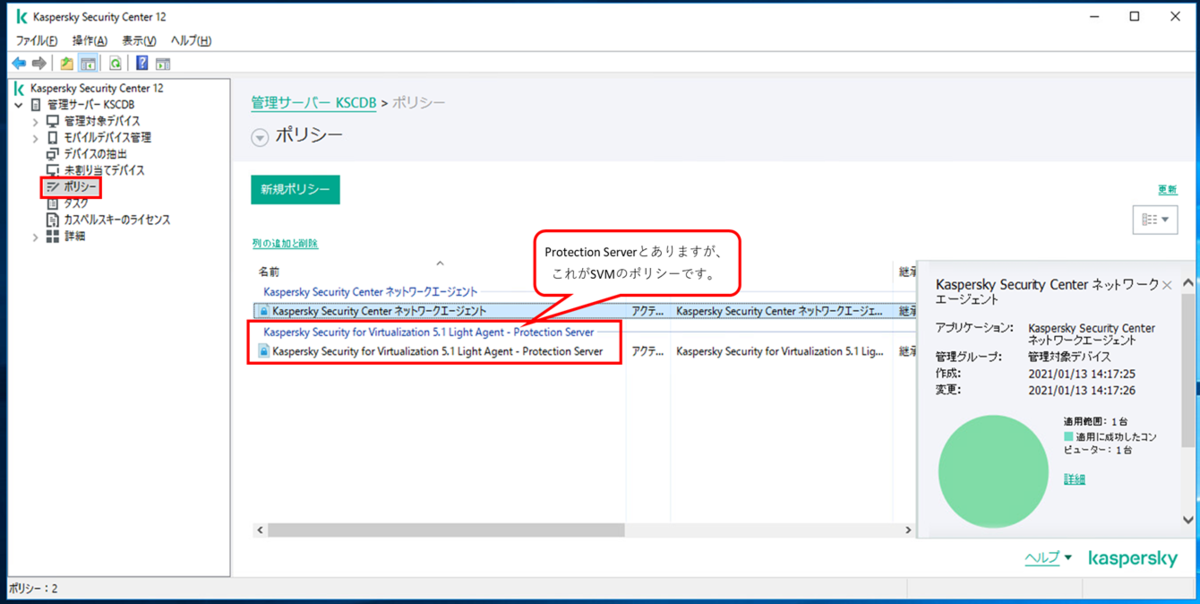
Task: Click the server icon beside 管理サーバー KSCDB
Action: point(36,105)
